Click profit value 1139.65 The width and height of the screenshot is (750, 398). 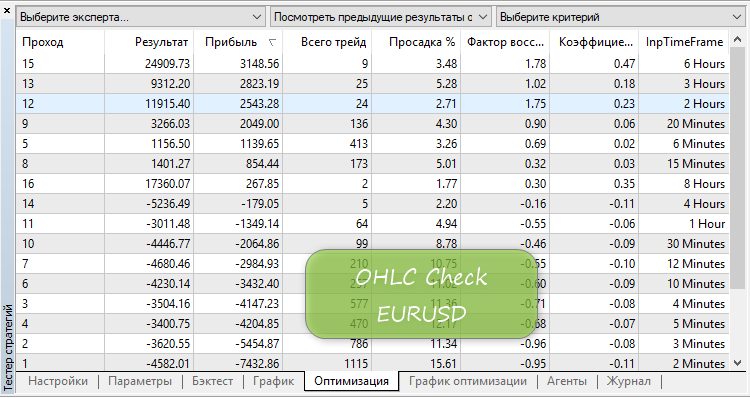259,144
